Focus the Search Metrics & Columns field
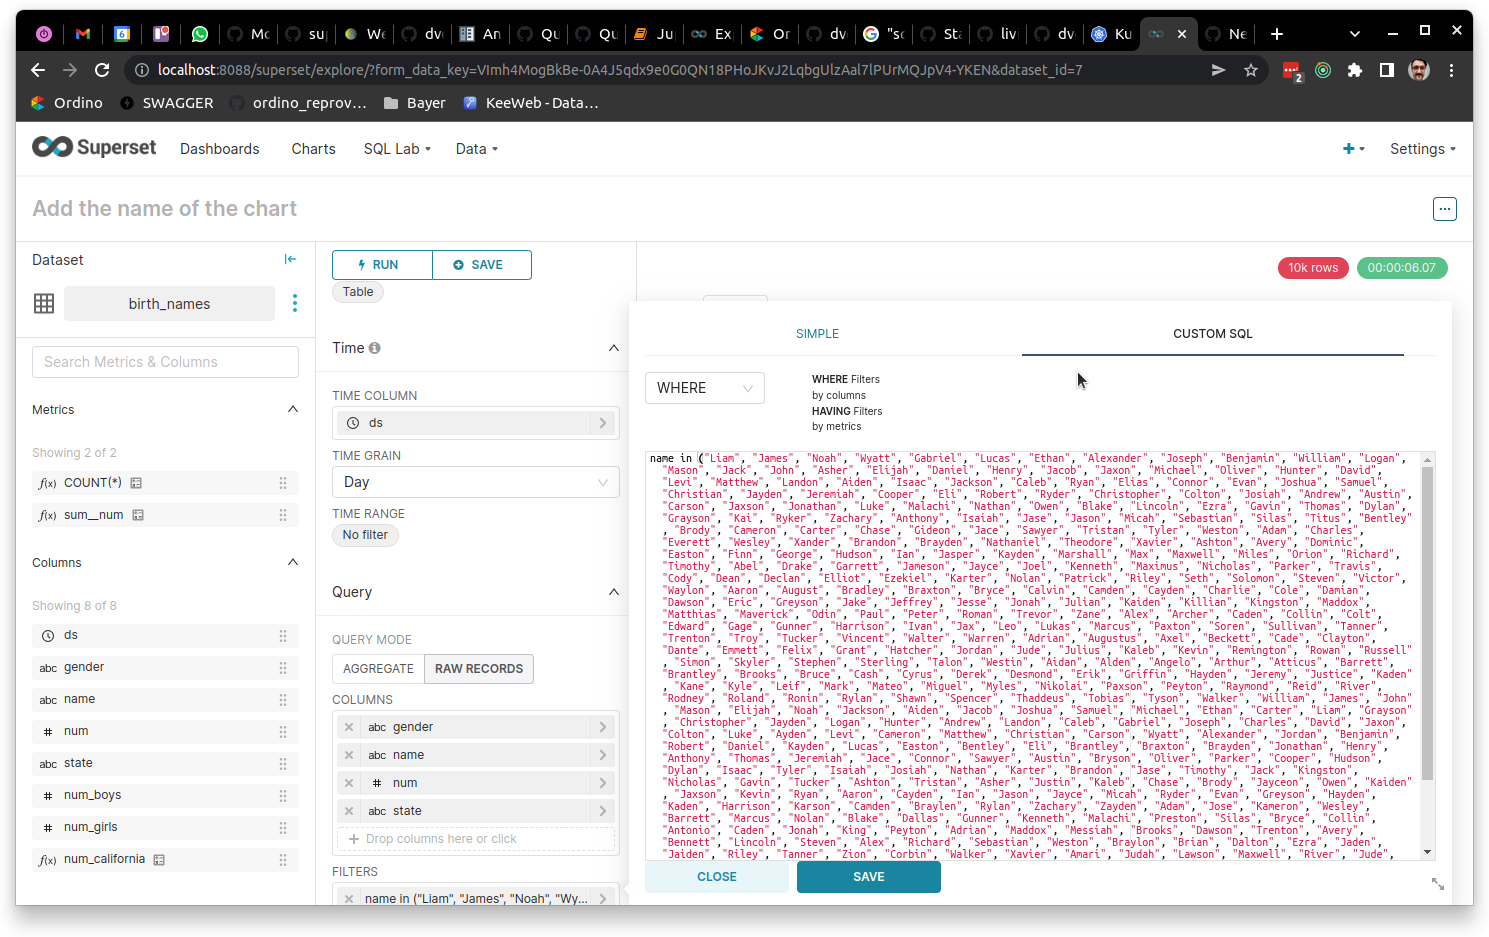This screenshot has height=937, width=1489. tap(165, 362)
